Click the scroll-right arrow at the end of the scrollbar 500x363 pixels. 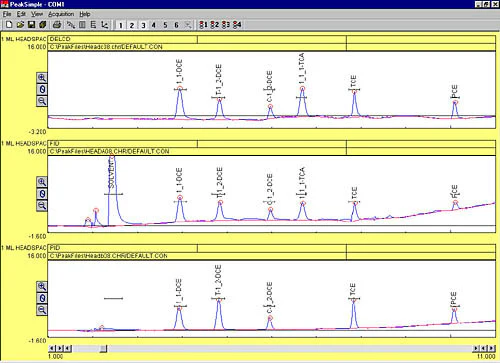491,349
